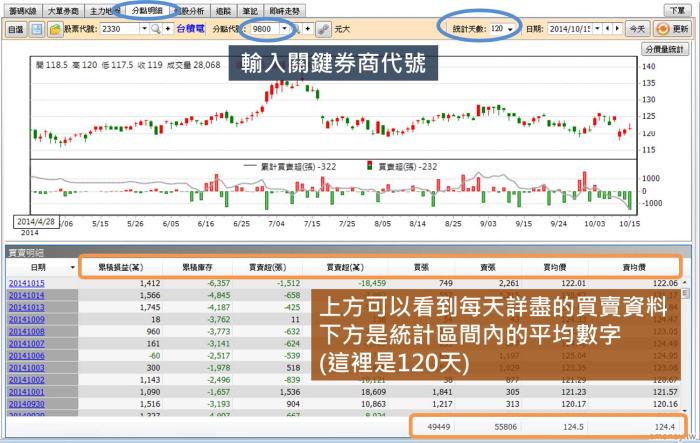Click the 下單 order button
The image size is (700, 443).
click(x=677, y=10)
